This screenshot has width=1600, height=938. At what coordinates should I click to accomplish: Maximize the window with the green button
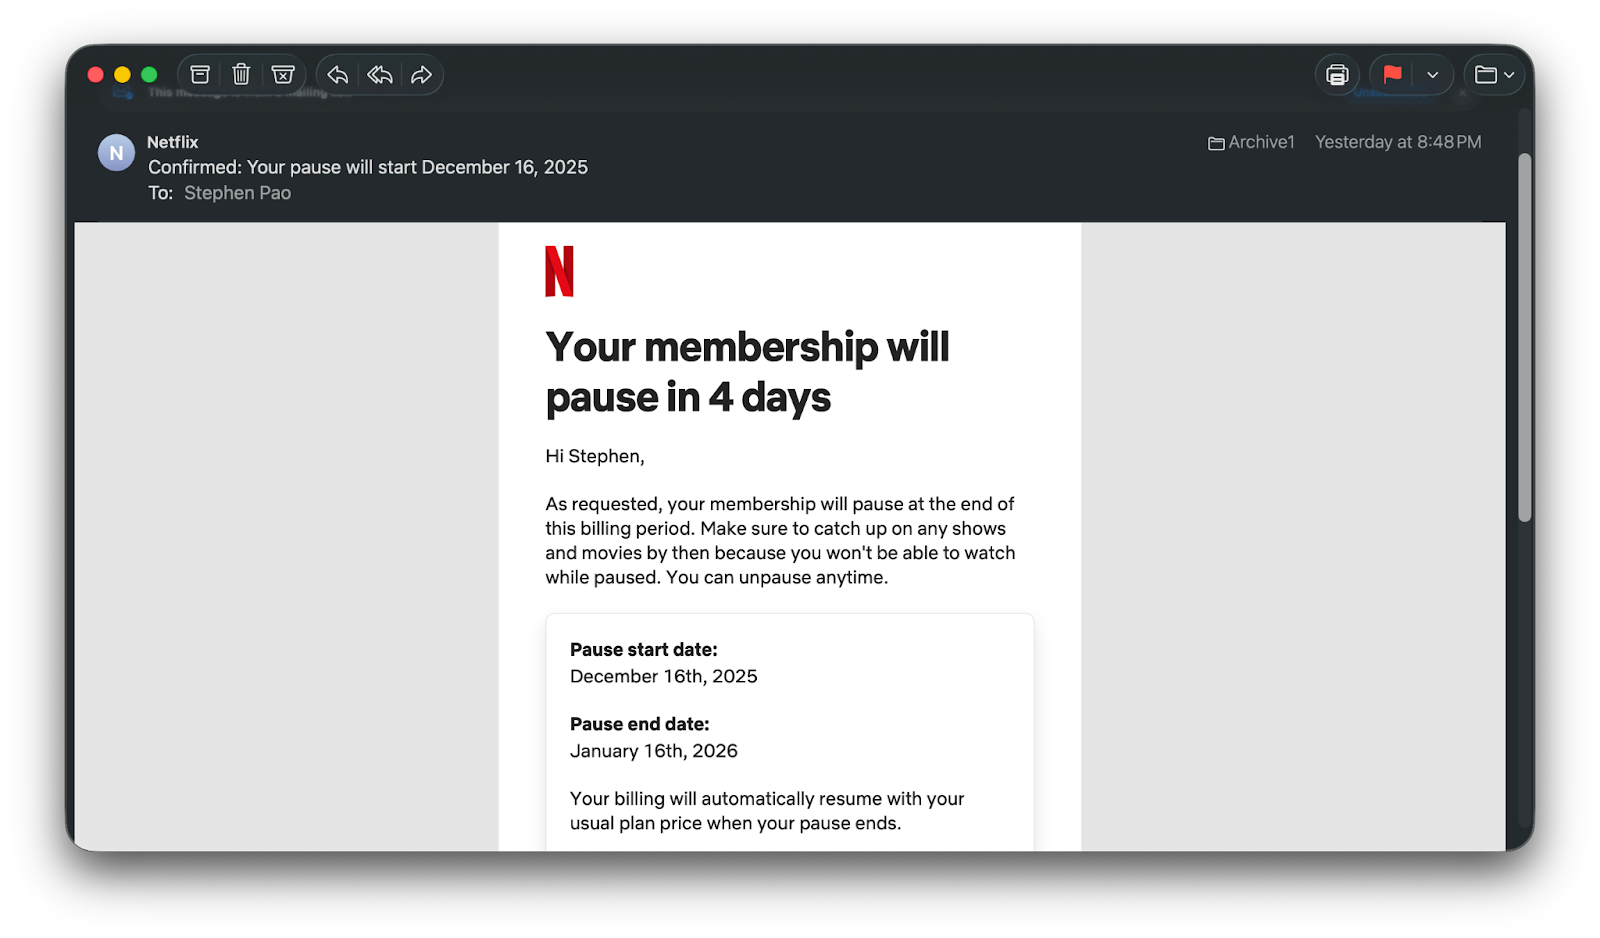coord(149,75)
